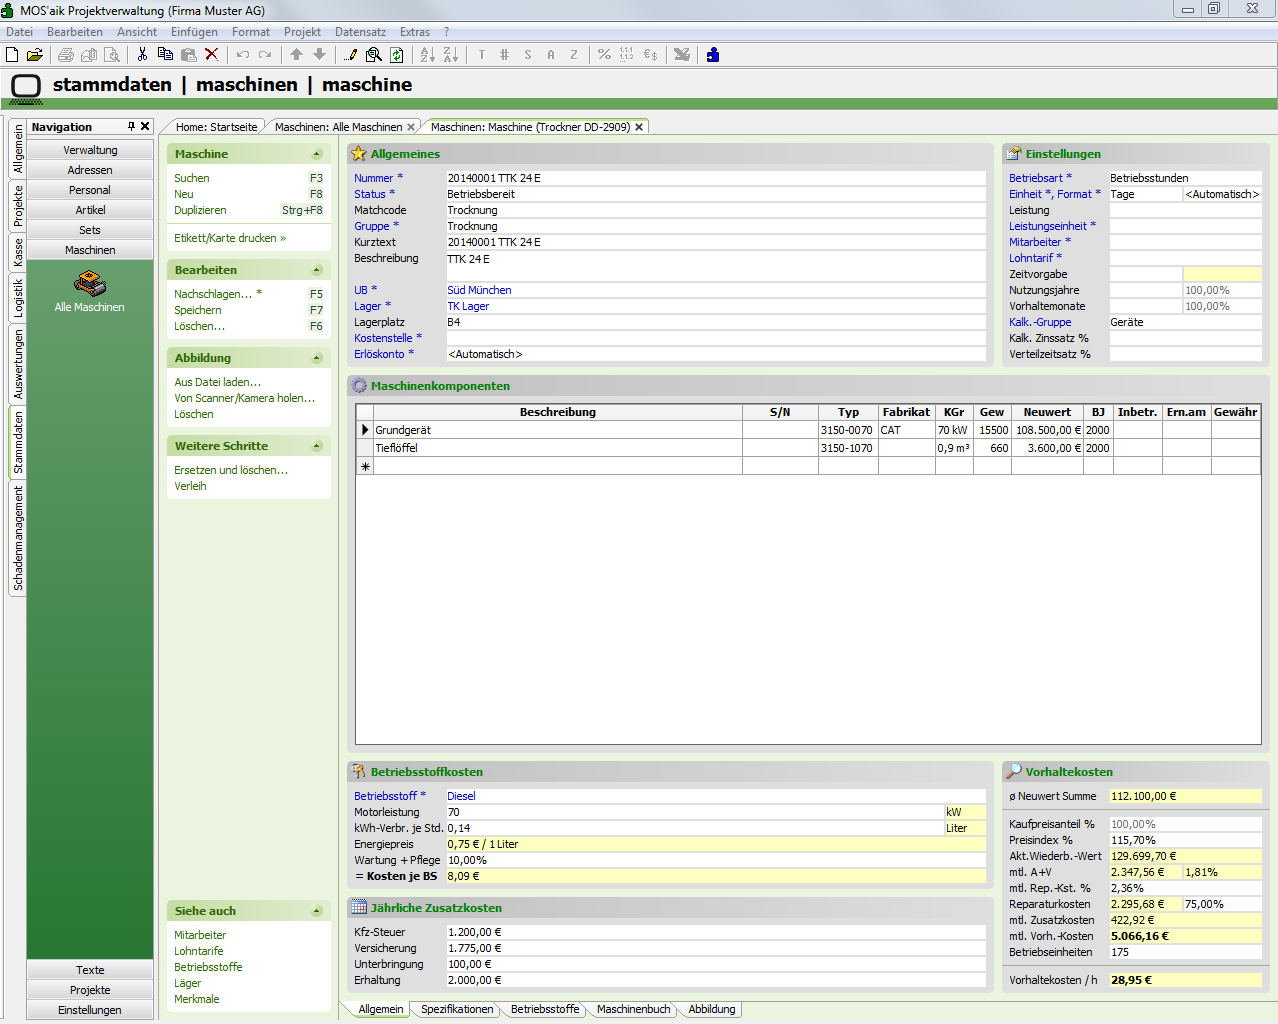Collapse the Weitere Schritte section
This screenshot has height=1024, width=1278.
[317, 446]
